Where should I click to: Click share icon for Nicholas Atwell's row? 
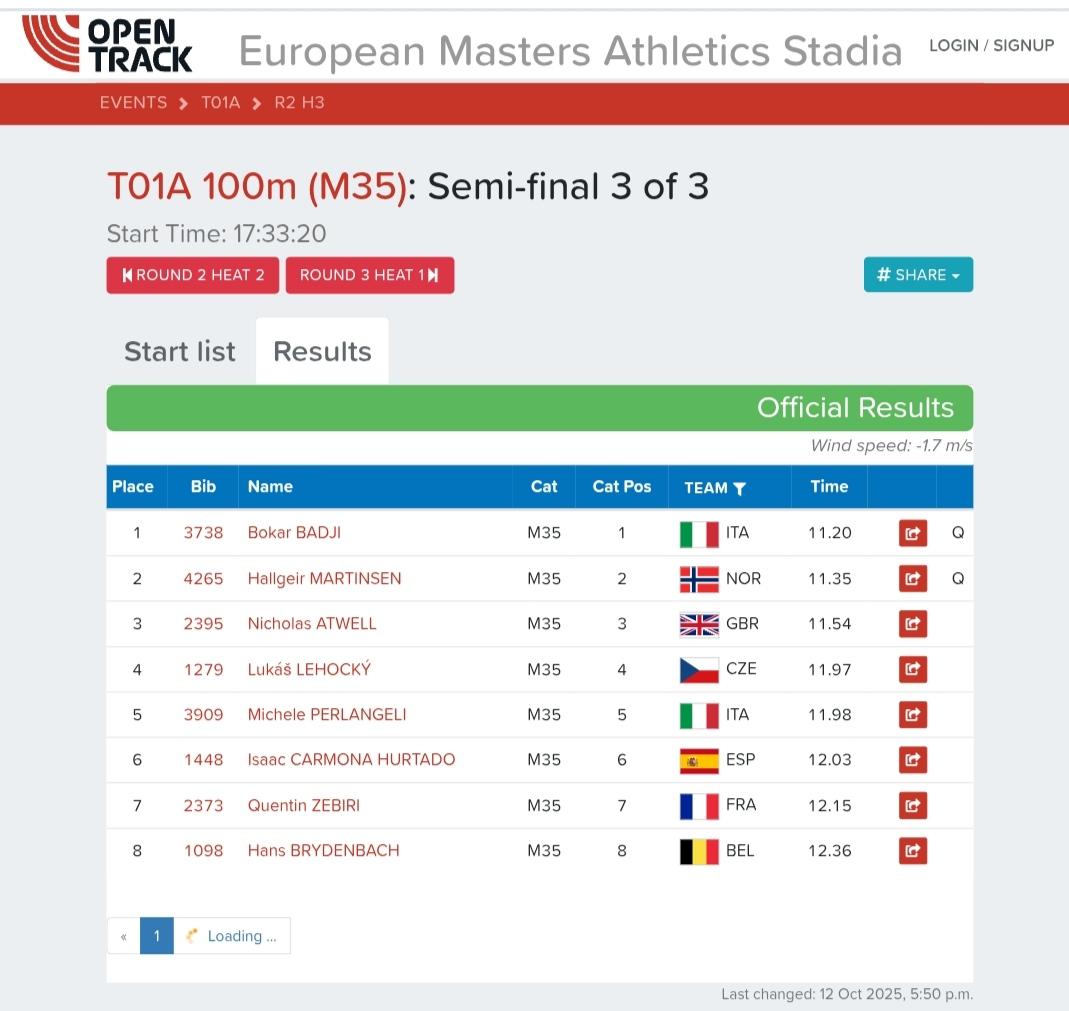pos(912,624)
